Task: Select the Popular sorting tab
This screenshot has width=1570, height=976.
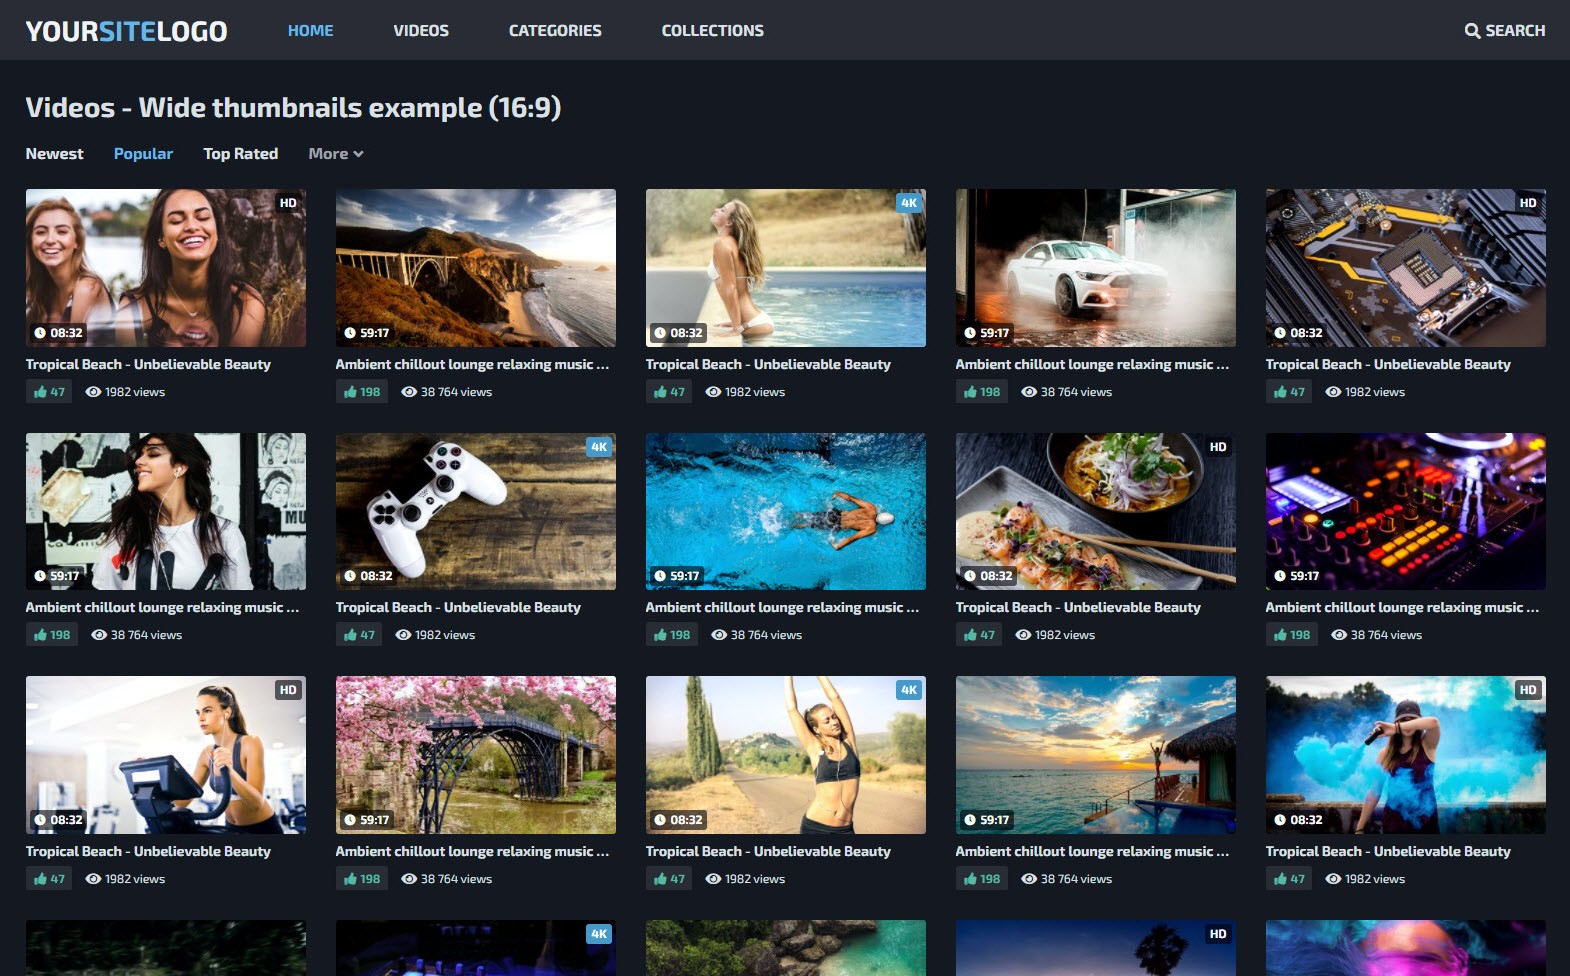Action: (143, 154)
